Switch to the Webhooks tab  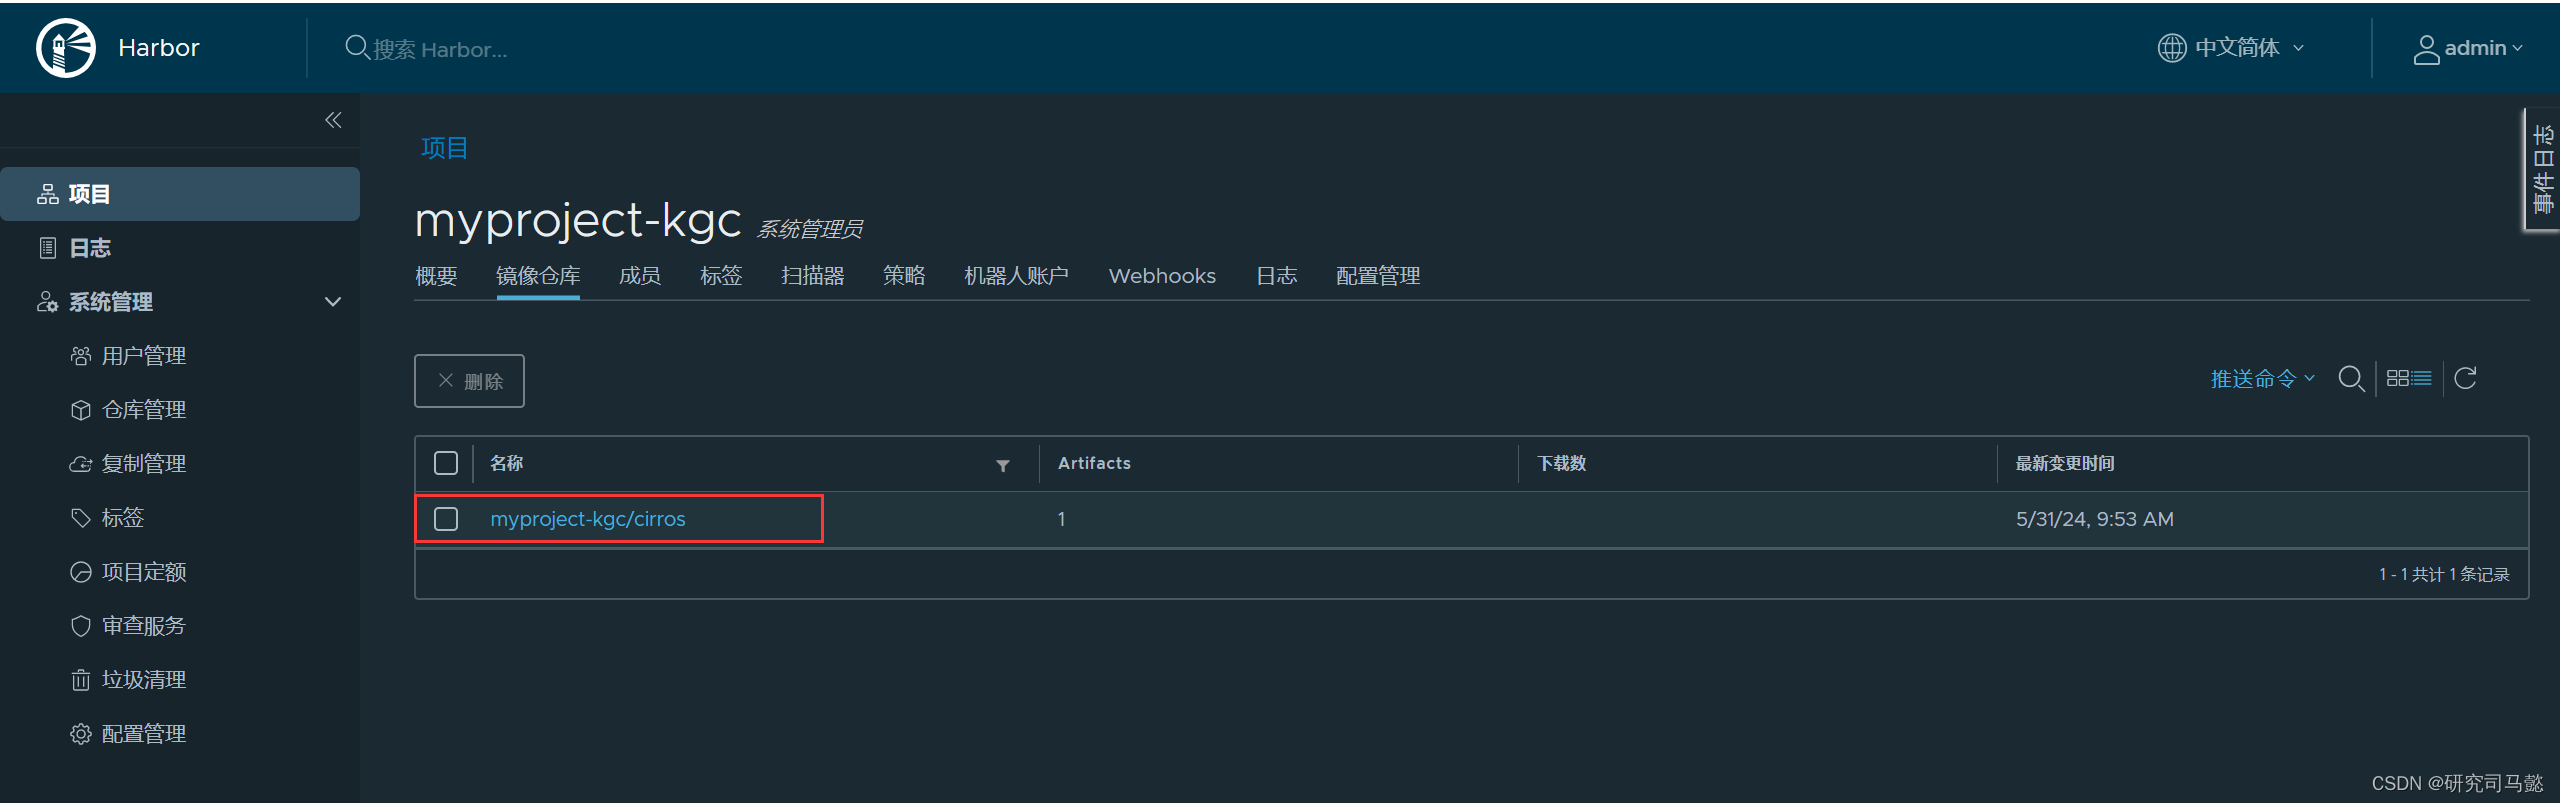[1162, 276]
